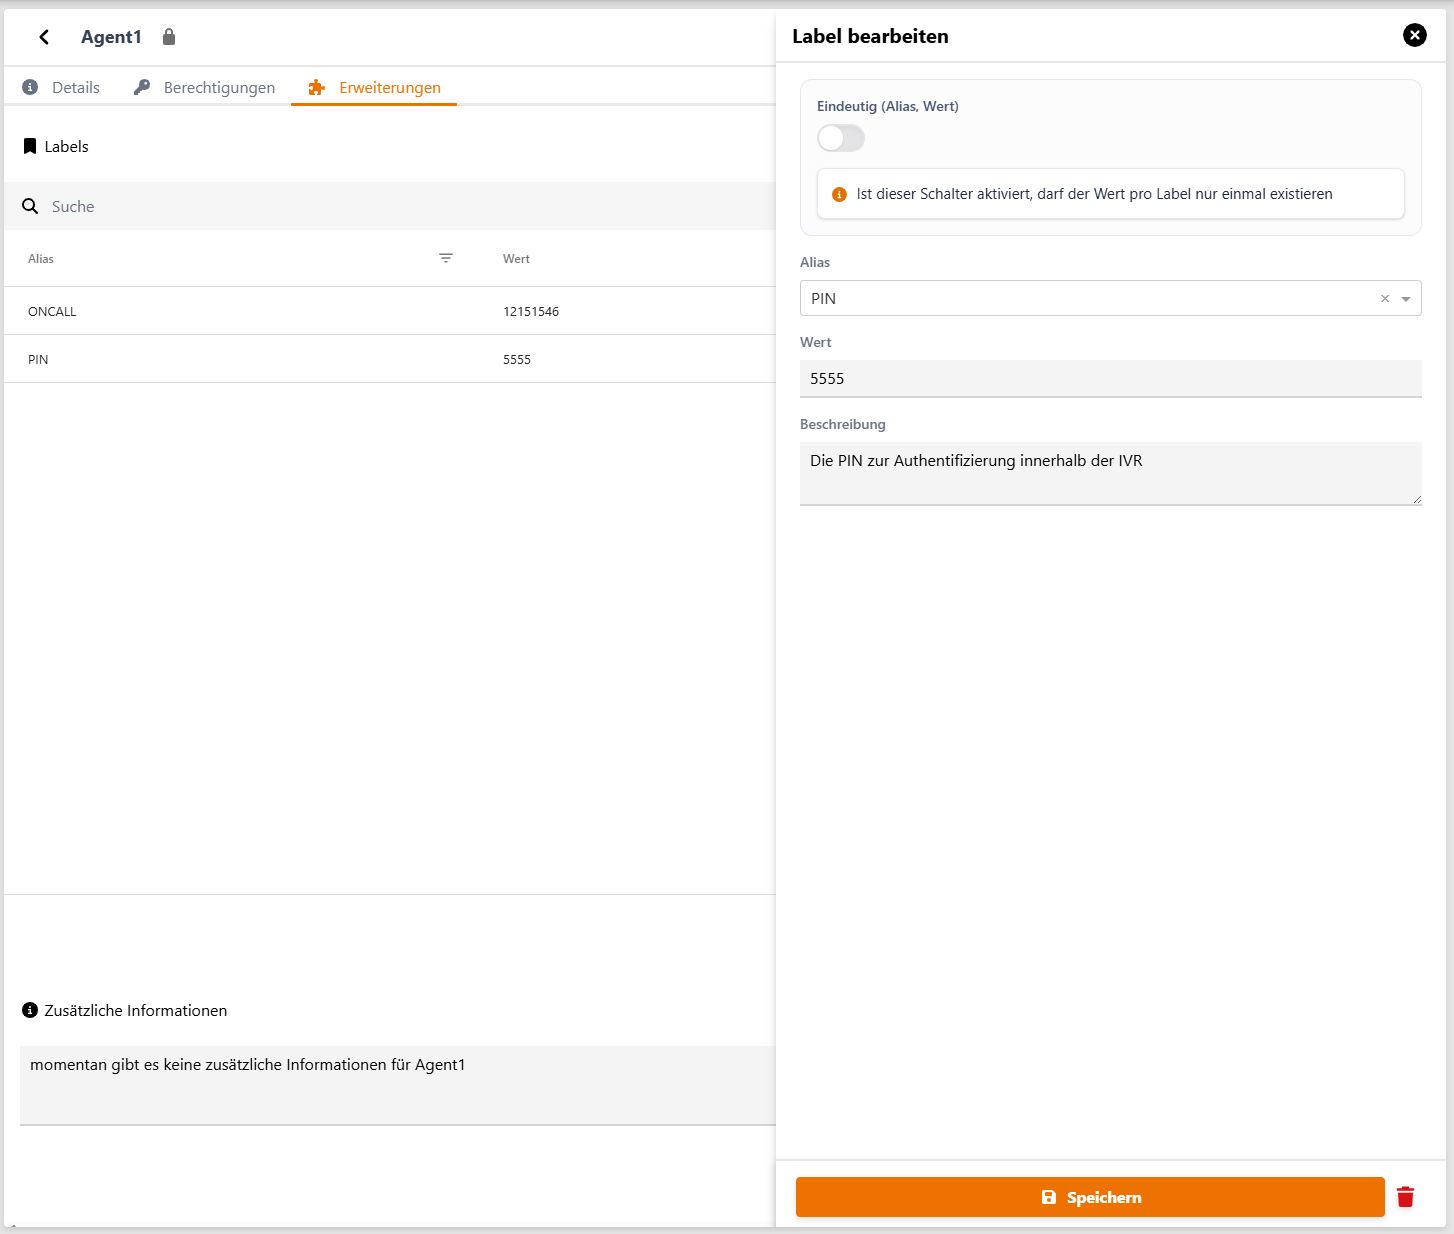
Task: Click the orange info icon in hint box
Action: pyautogui.click(x=840, y=194)
